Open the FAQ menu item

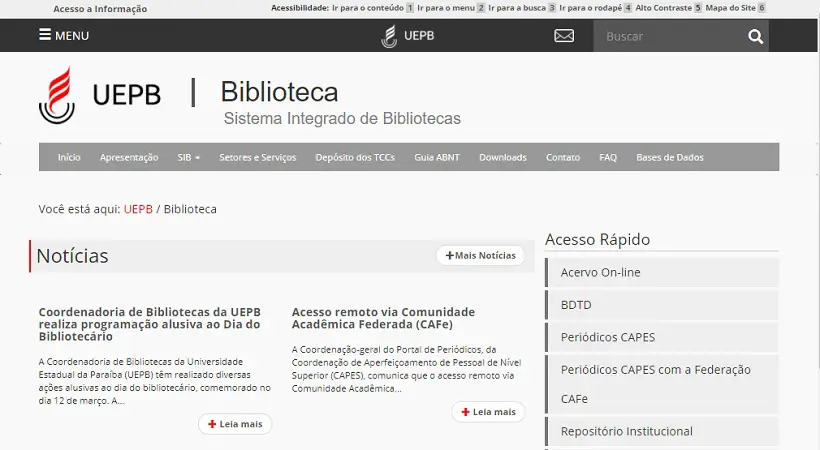(608, 157)
